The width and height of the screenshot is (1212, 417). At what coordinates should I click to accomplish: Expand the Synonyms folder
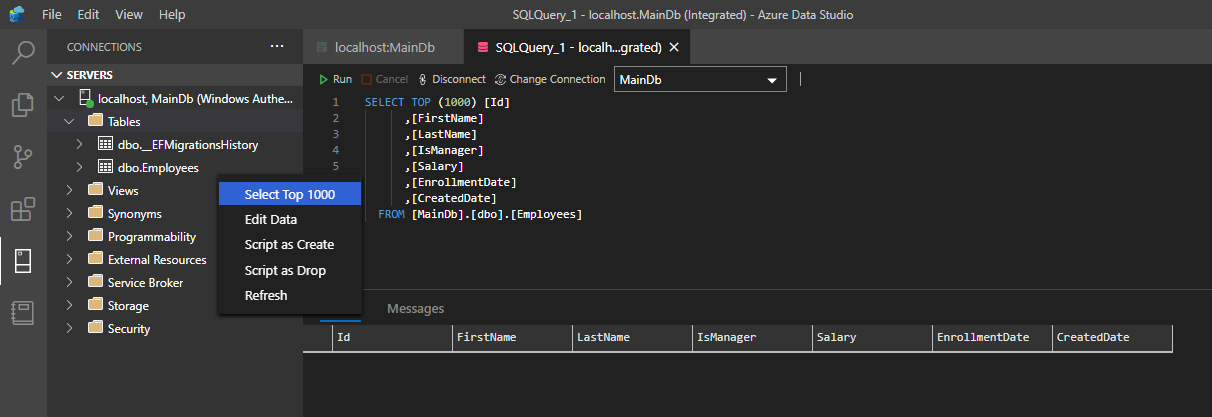[69, 213]
